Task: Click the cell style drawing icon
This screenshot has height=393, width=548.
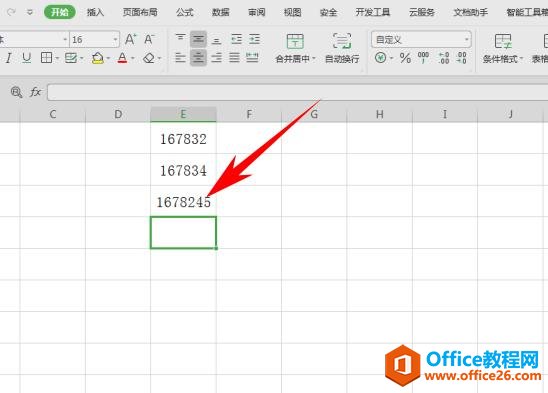Action: [x=71, y=58]
